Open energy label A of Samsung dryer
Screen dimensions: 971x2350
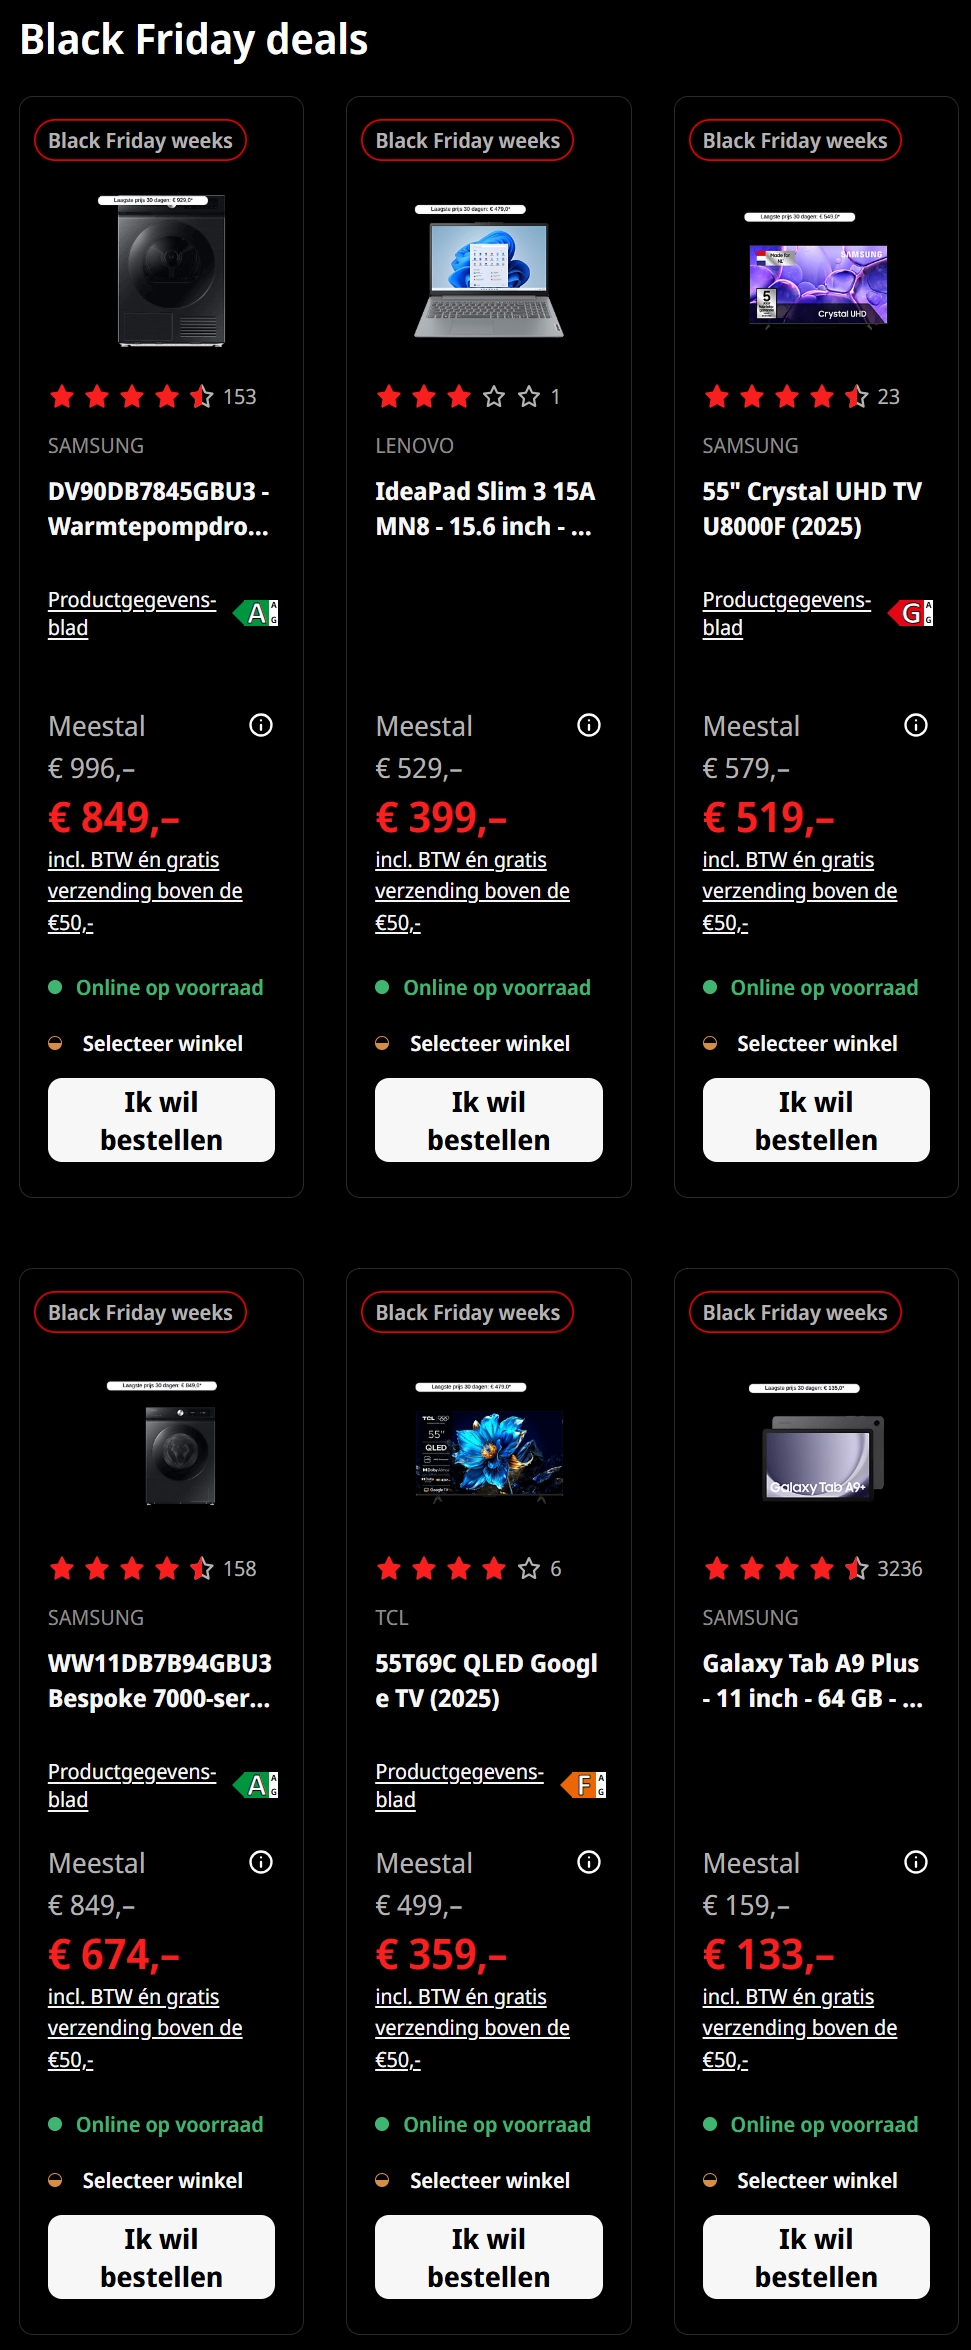click(x=257, y=613)
